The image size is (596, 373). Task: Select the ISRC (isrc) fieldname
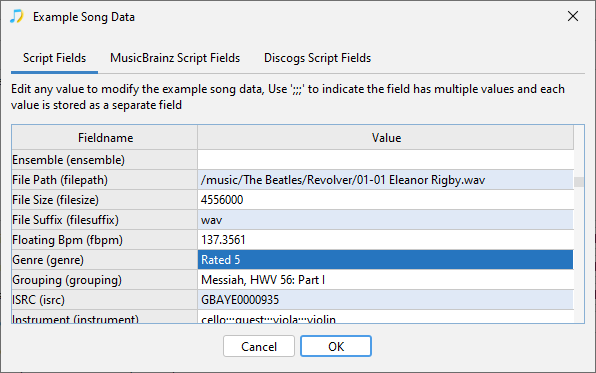click(x=105, y=300)
